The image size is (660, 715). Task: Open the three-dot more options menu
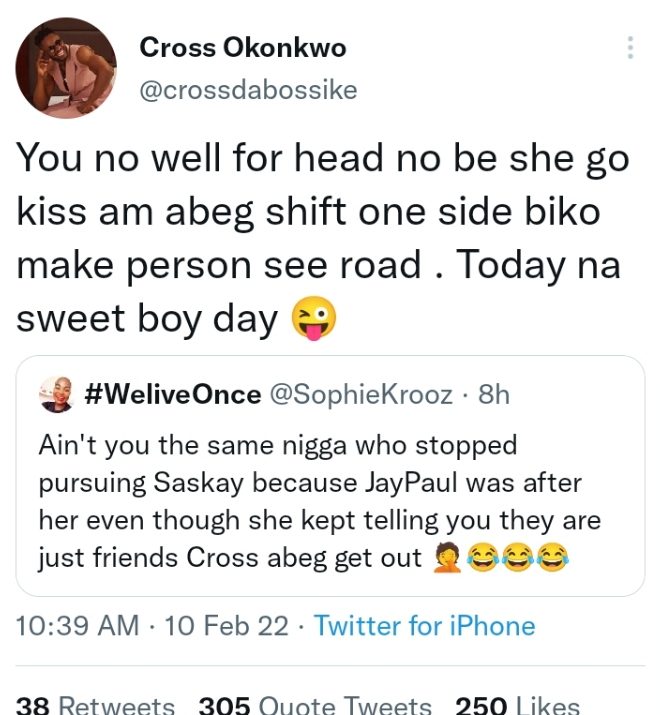point(630,47)
